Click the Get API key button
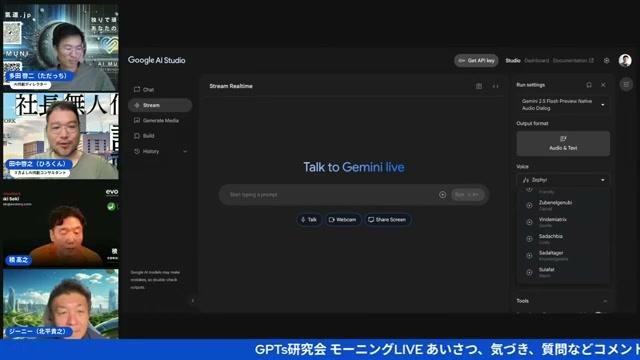The width and height of the screenshot is (640, 360). tap(476, 60)
